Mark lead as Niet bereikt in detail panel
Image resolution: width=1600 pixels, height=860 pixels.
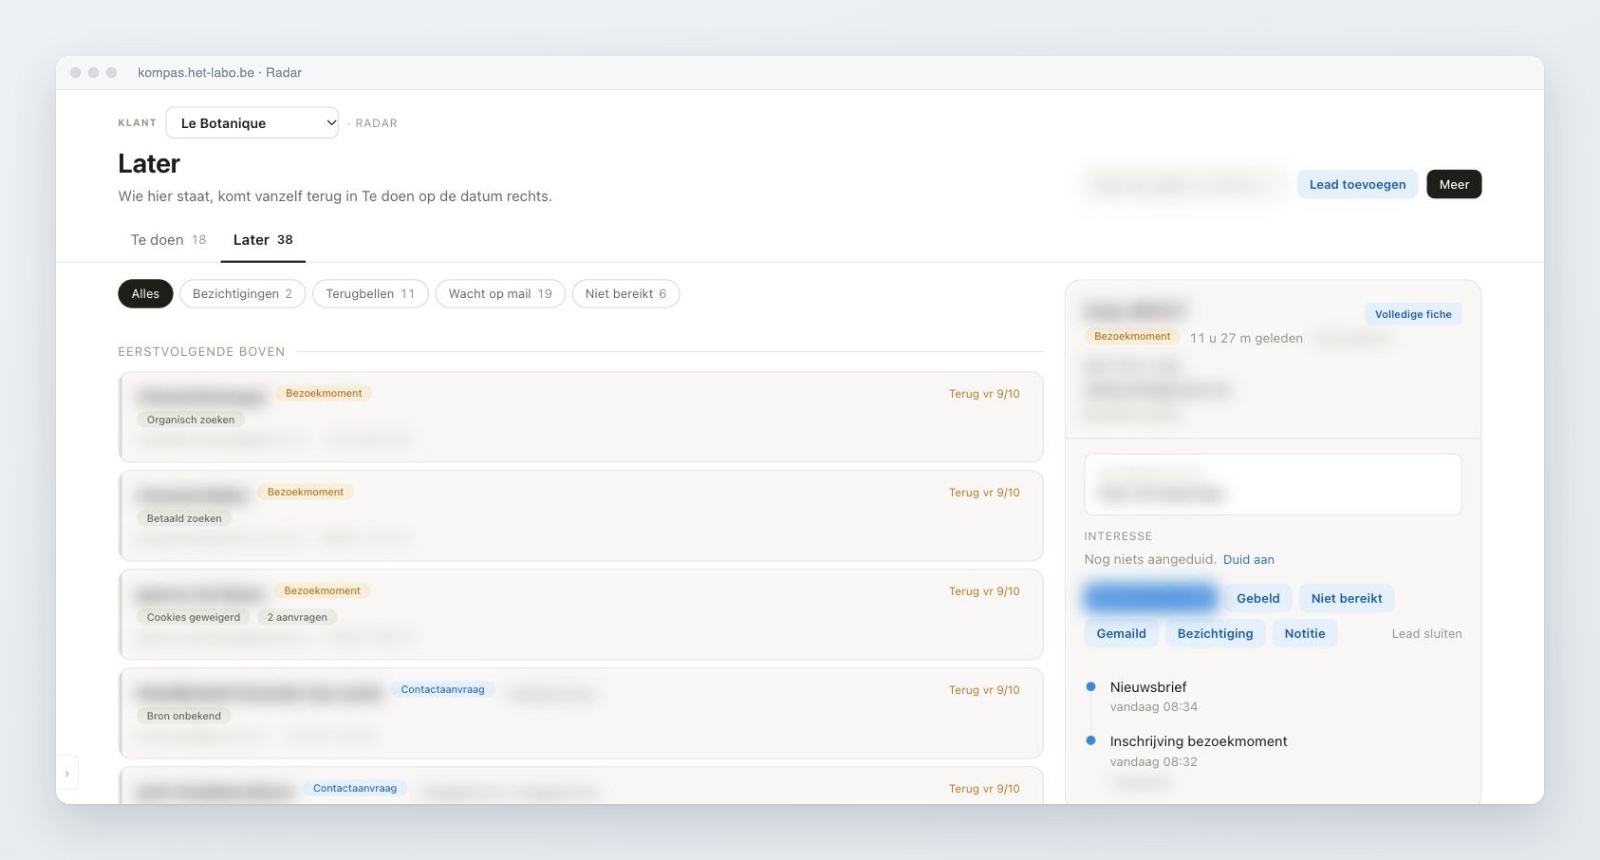coord(1346,598)
